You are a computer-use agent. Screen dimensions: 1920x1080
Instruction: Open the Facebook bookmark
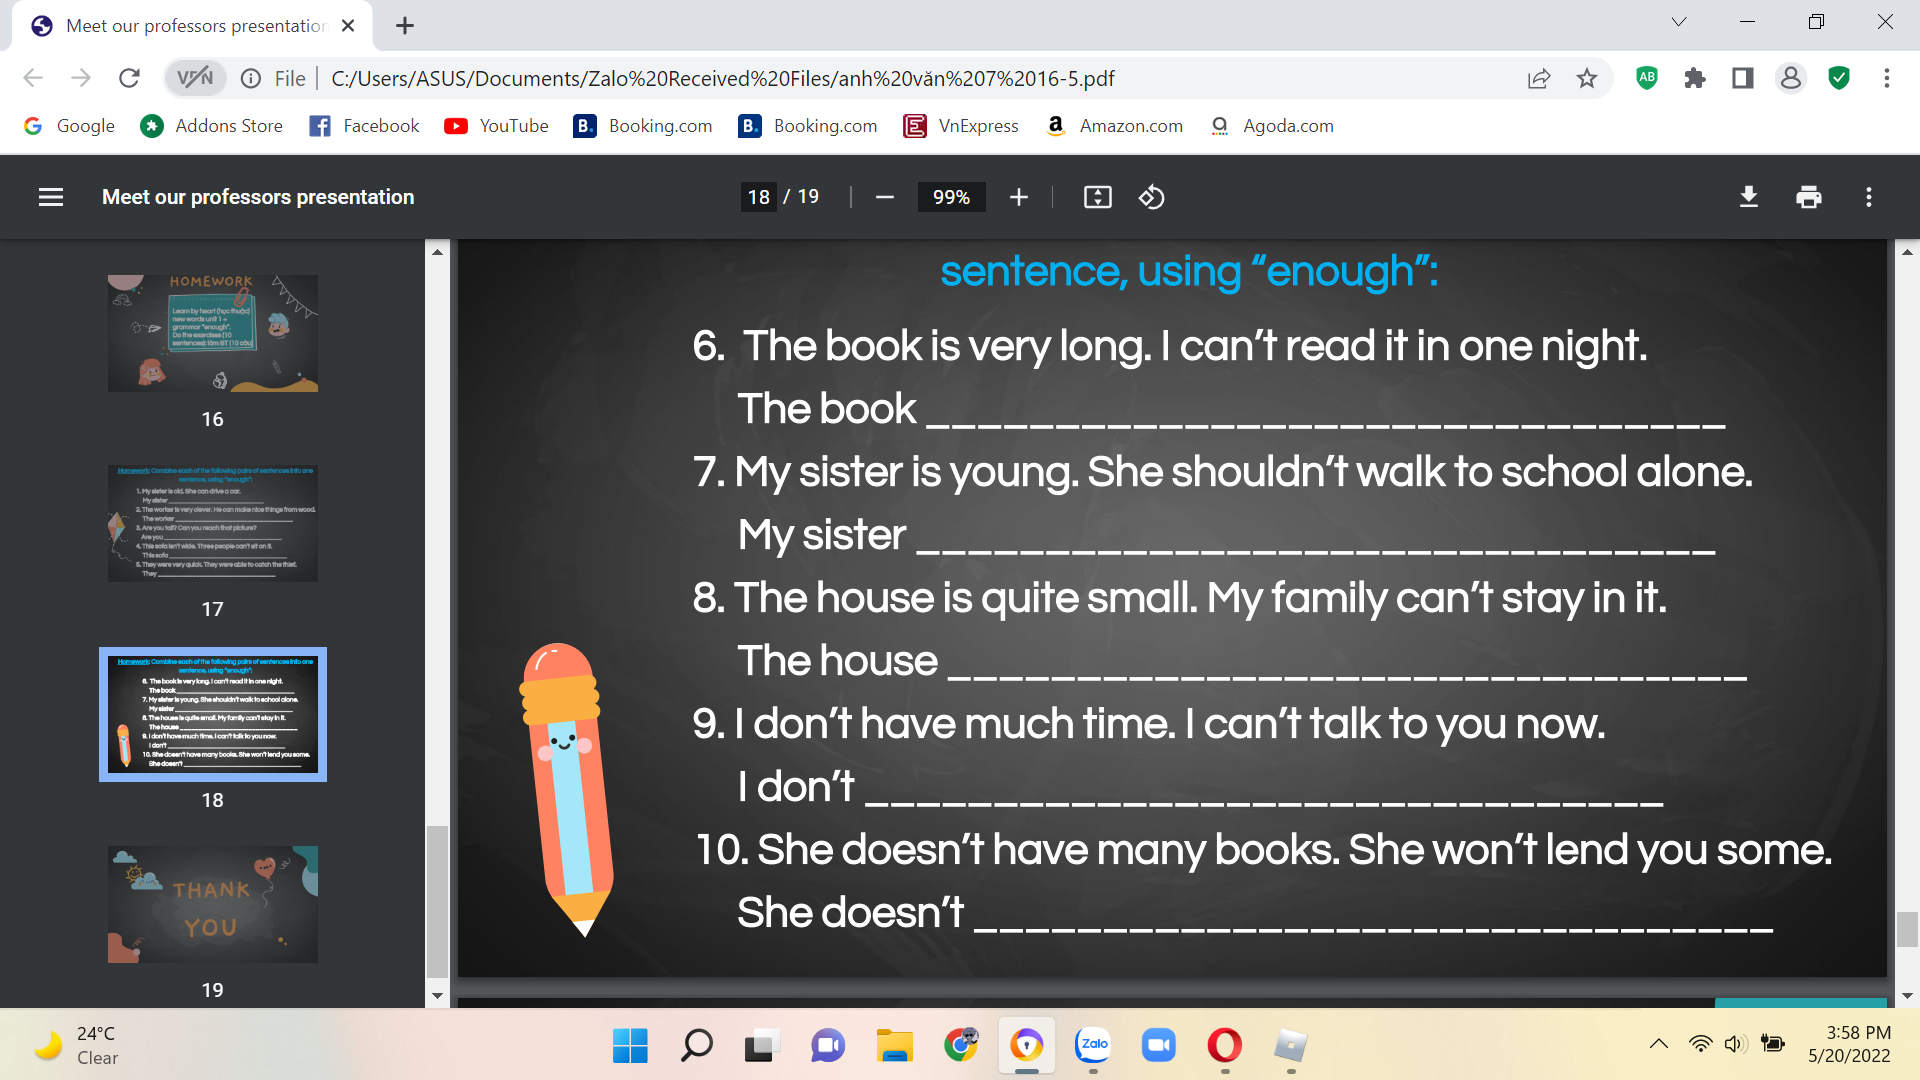[x=364, y=126]
